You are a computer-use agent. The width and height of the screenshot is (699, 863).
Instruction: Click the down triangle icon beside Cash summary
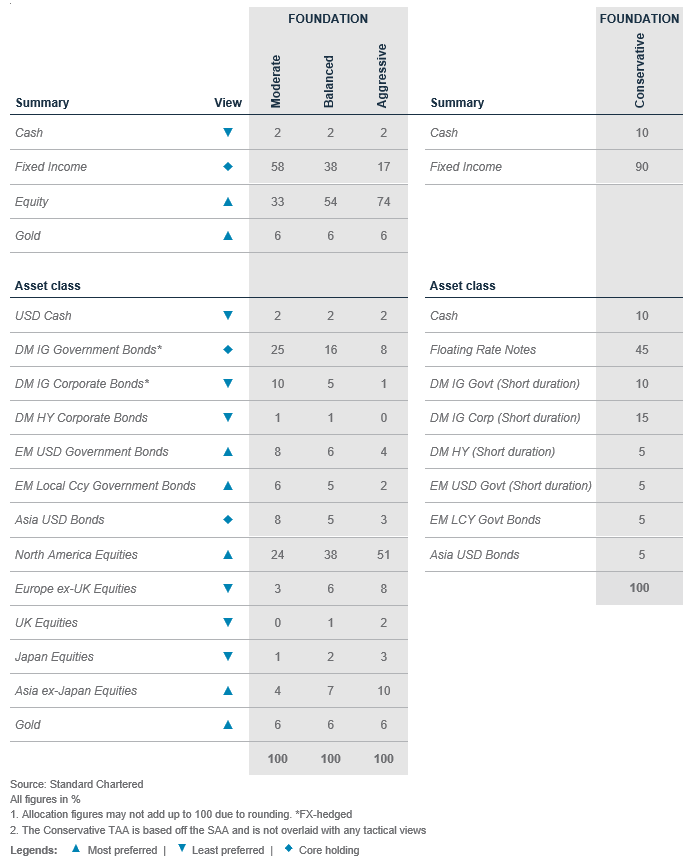[228, 132]
